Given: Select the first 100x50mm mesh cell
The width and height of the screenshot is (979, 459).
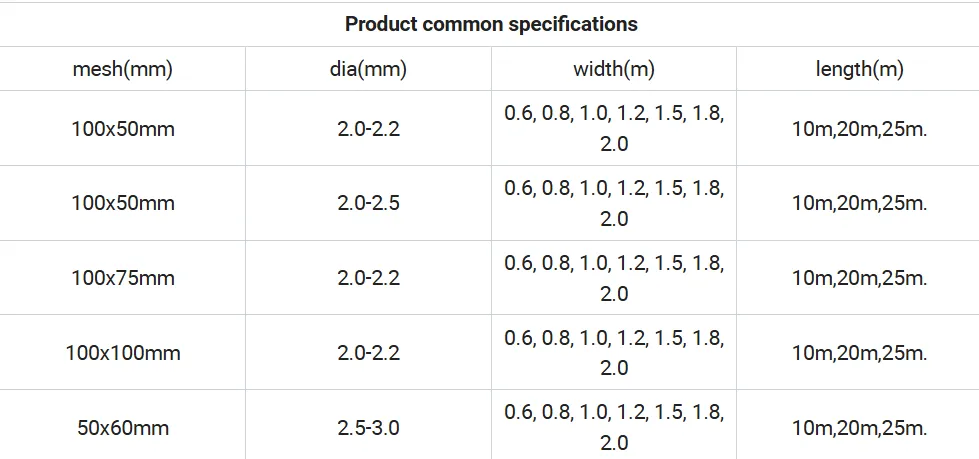Looking at the screenshot, I should point(122,129).
